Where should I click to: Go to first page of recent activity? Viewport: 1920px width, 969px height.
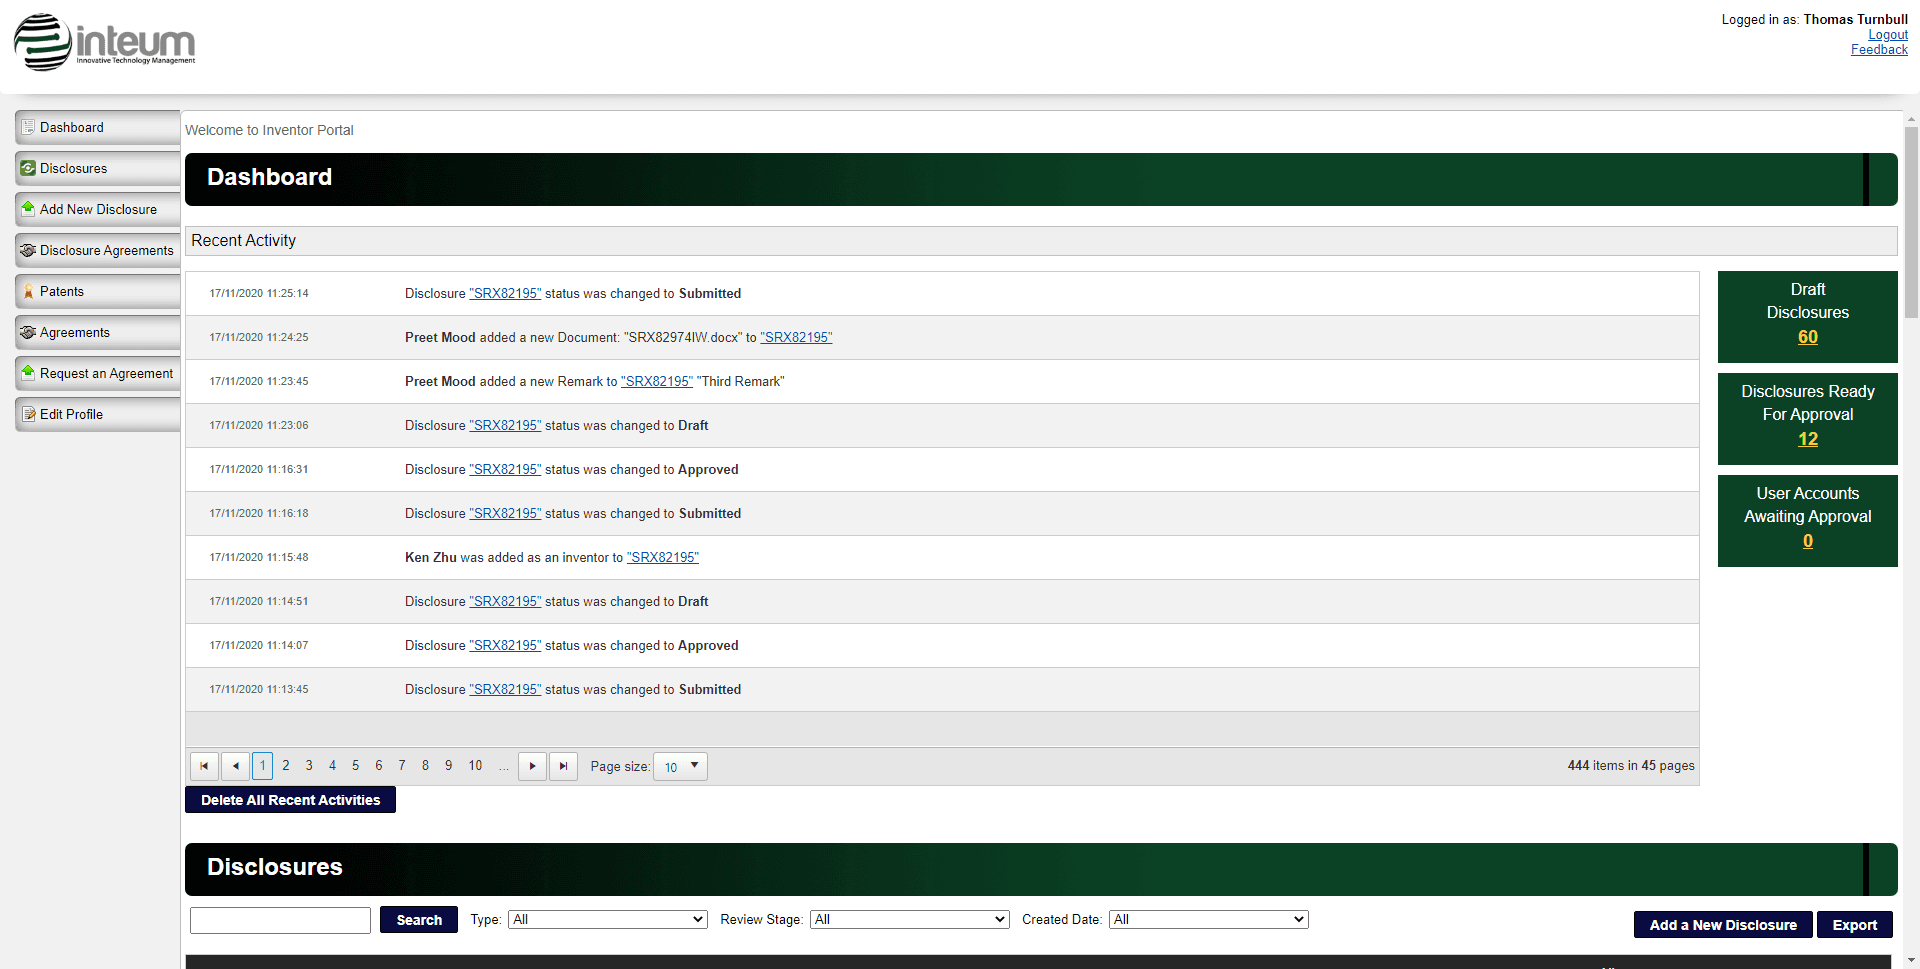[x=204, y=766]
